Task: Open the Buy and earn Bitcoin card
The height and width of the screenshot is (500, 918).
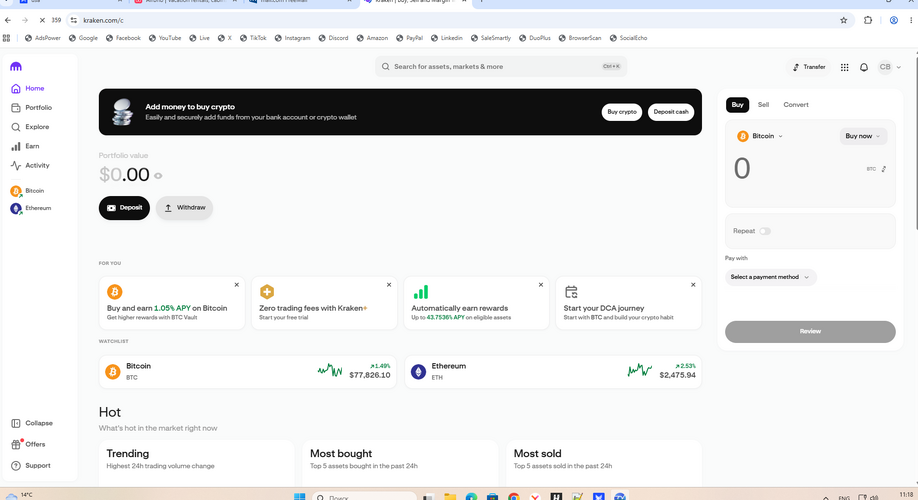Action: click(172, 303)
